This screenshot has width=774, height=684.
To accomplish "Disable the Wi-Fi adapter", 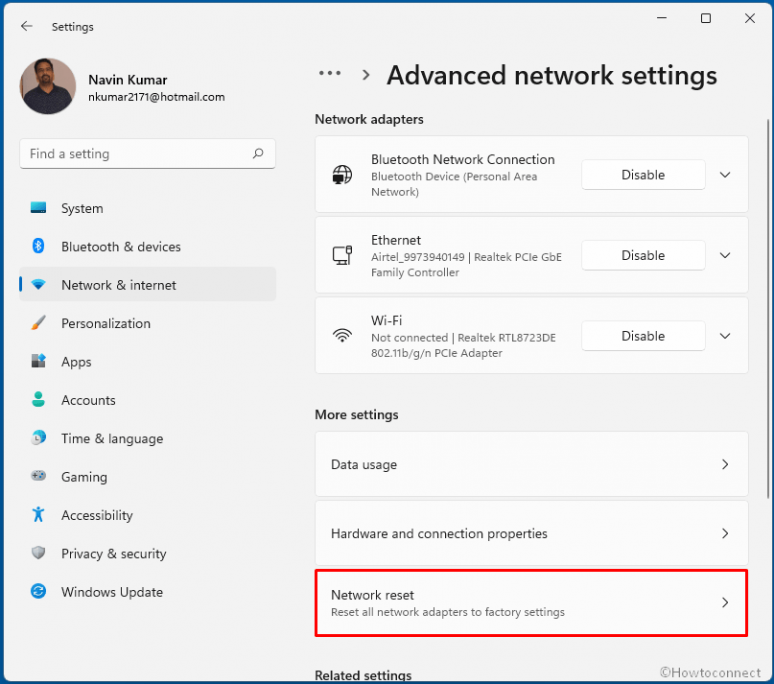I will (x=643, y=336).
